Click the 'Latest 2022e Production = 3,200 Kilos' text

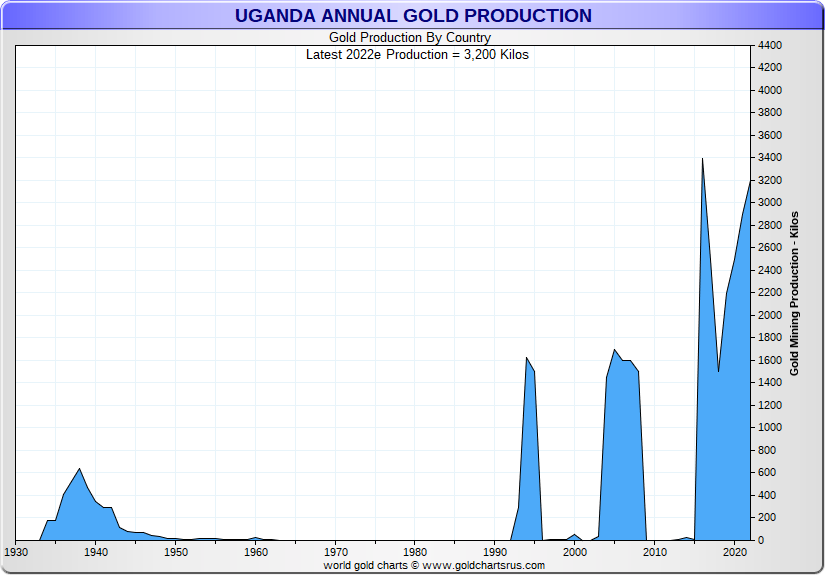(417, 55)
